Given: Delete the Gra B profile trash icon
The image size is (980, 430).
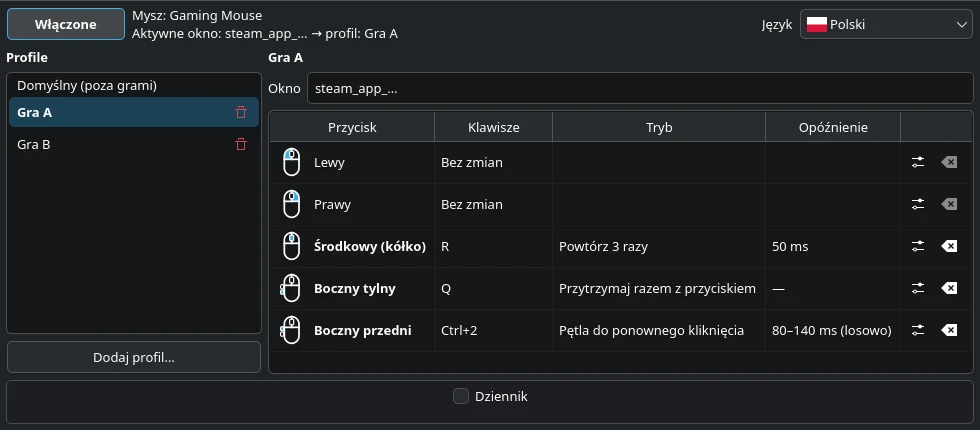Looking at the screenshot, I should click(241, 144).
